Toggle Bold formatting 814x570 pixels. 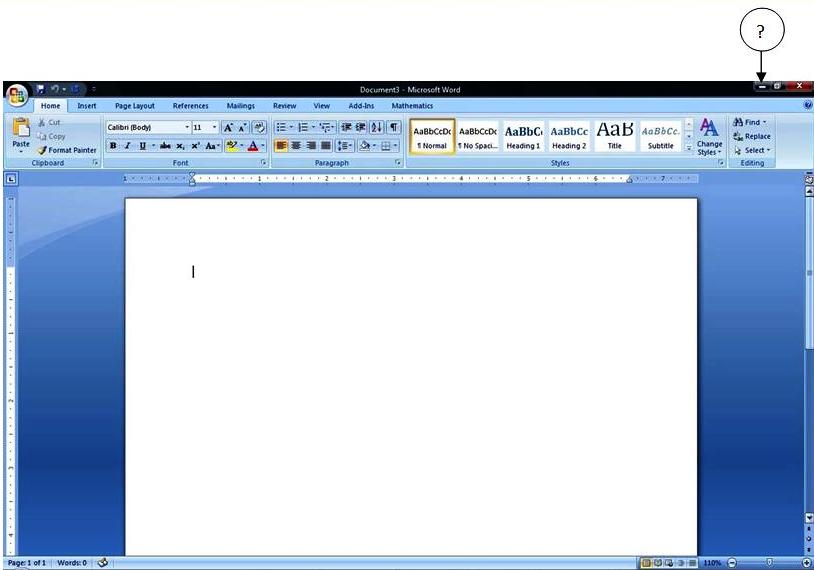[113, 146]
